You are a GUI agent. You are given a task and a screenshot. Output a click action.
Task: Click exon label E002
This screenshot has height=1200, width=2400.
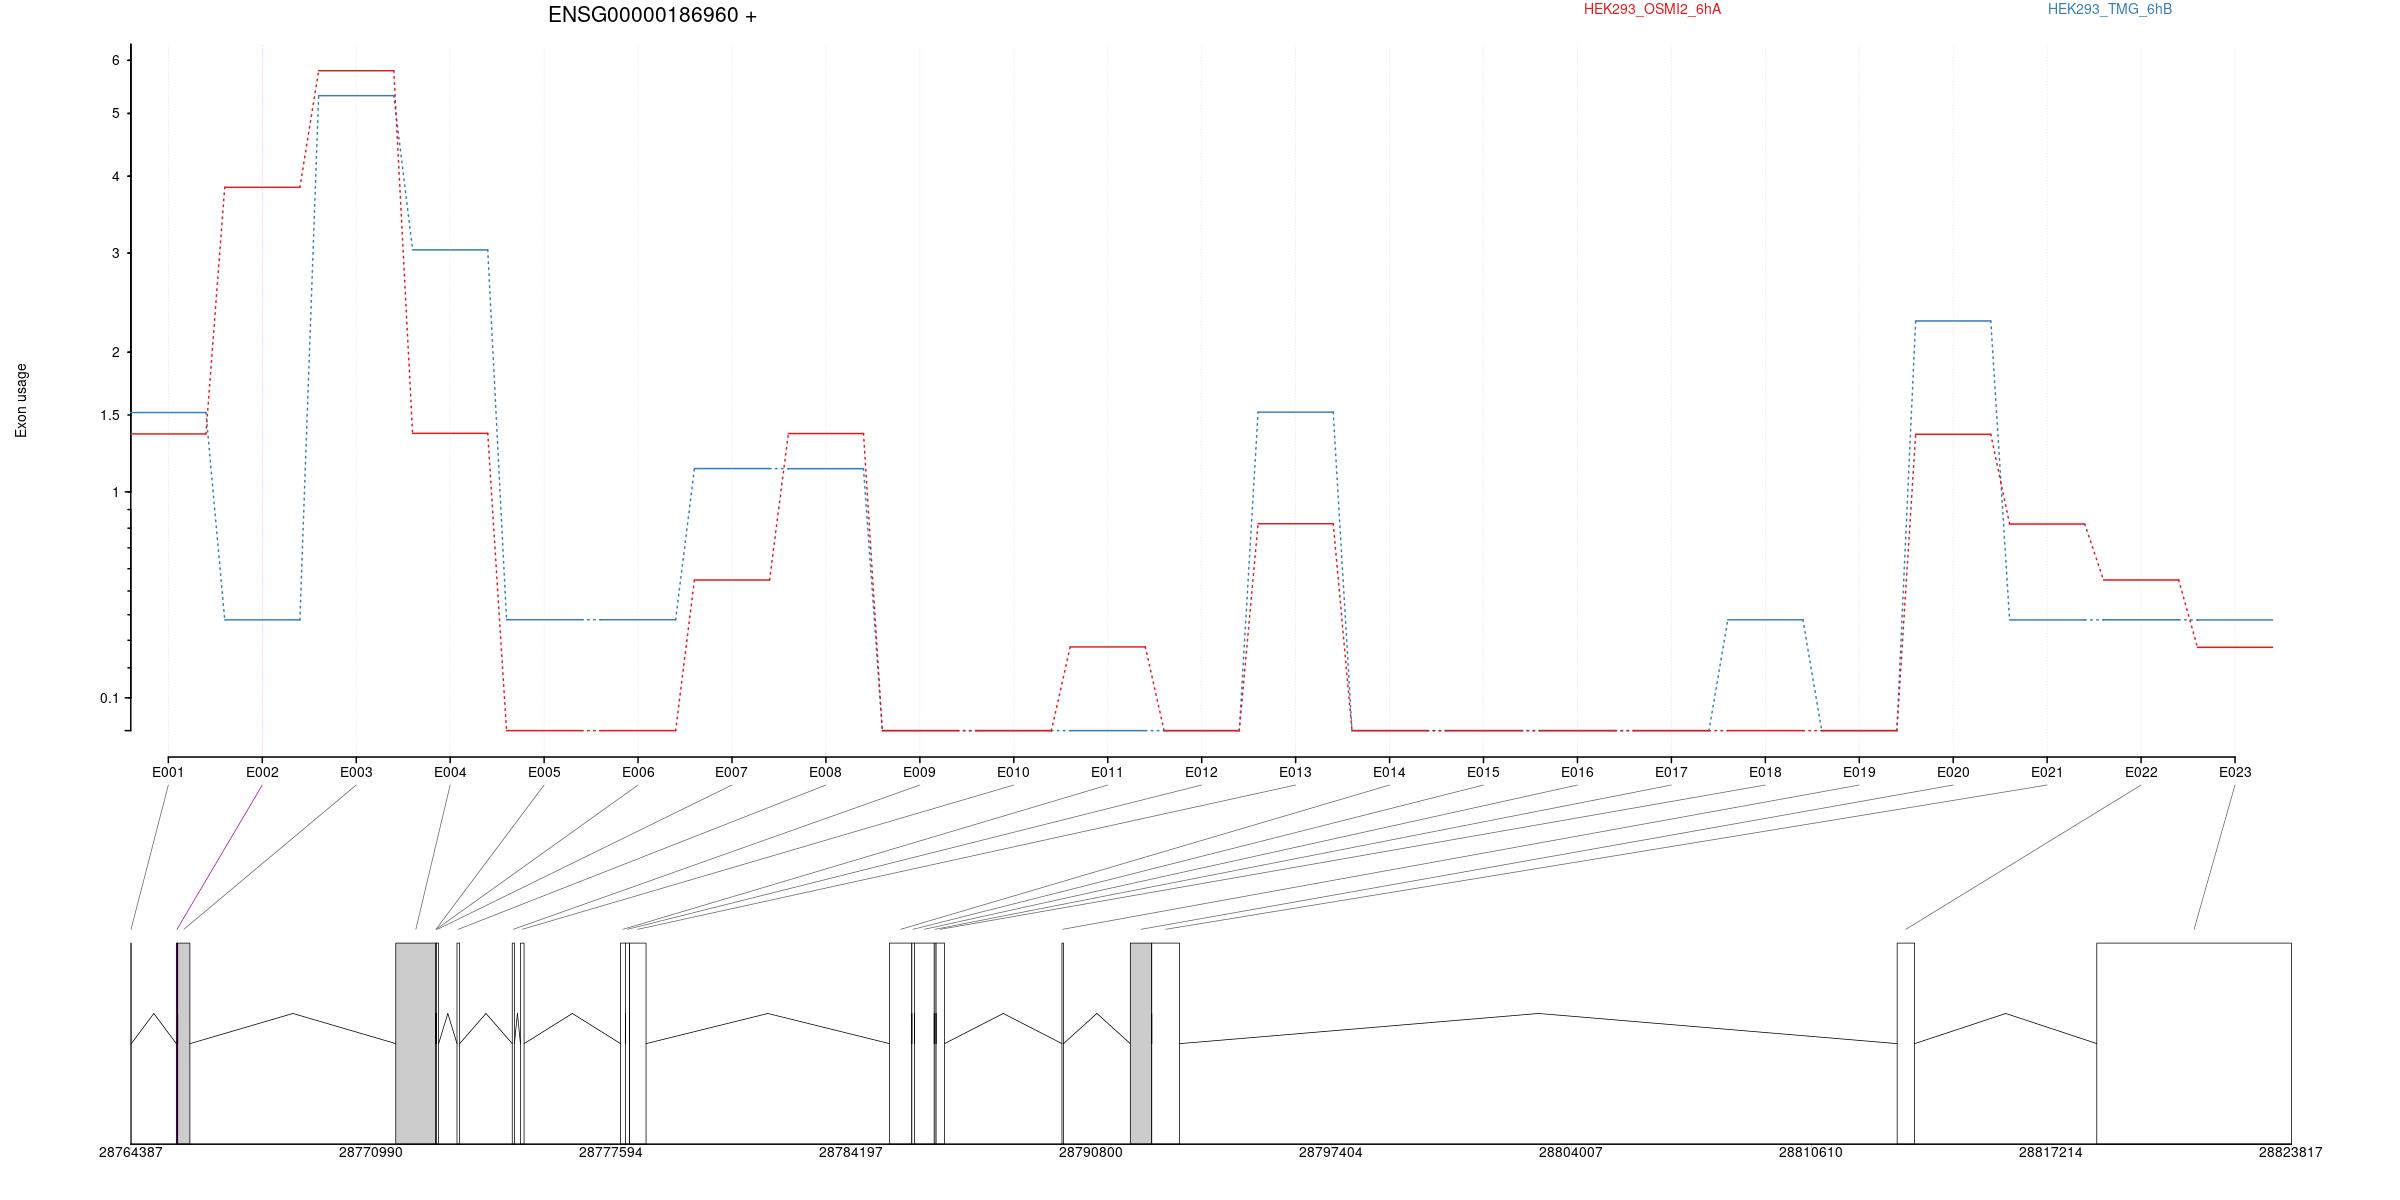[262, 772]
